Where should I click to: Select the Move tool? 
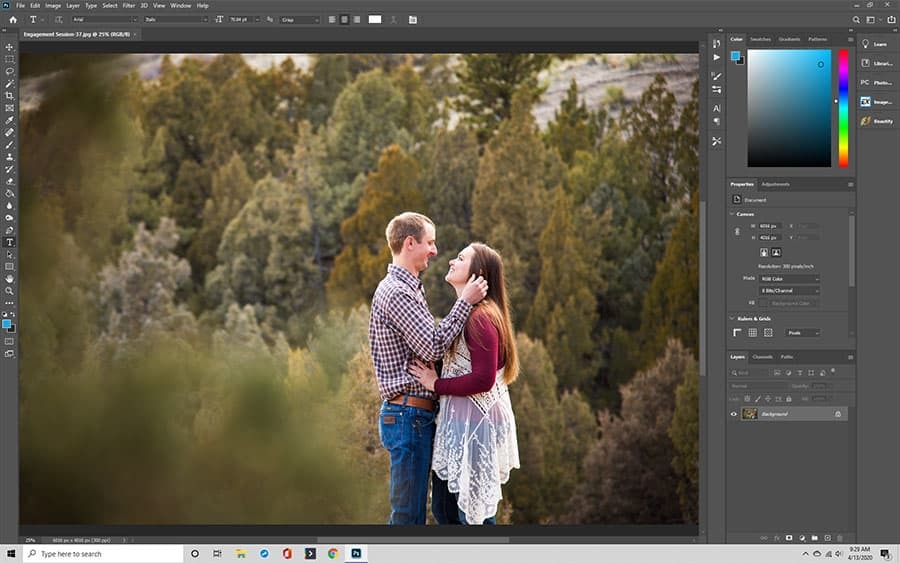(x=10, y=47)
